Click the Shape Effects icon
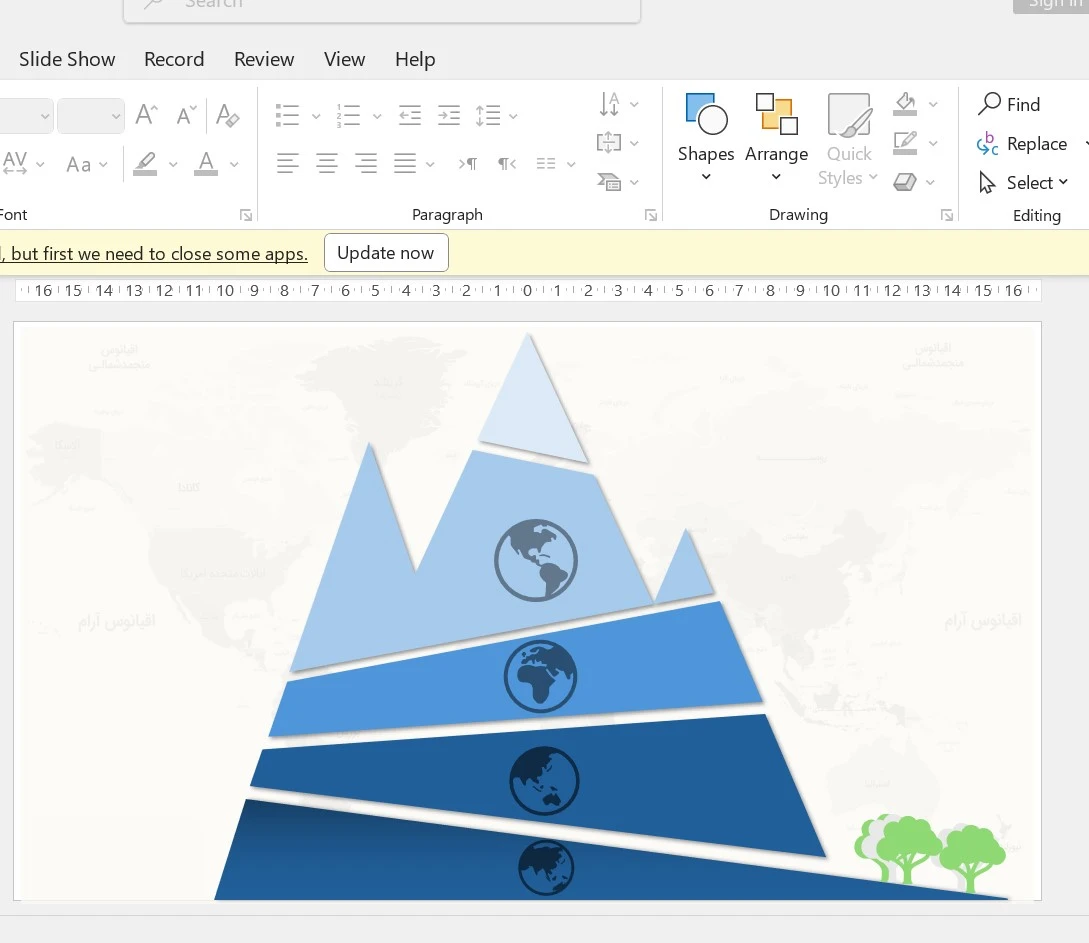 905,182
